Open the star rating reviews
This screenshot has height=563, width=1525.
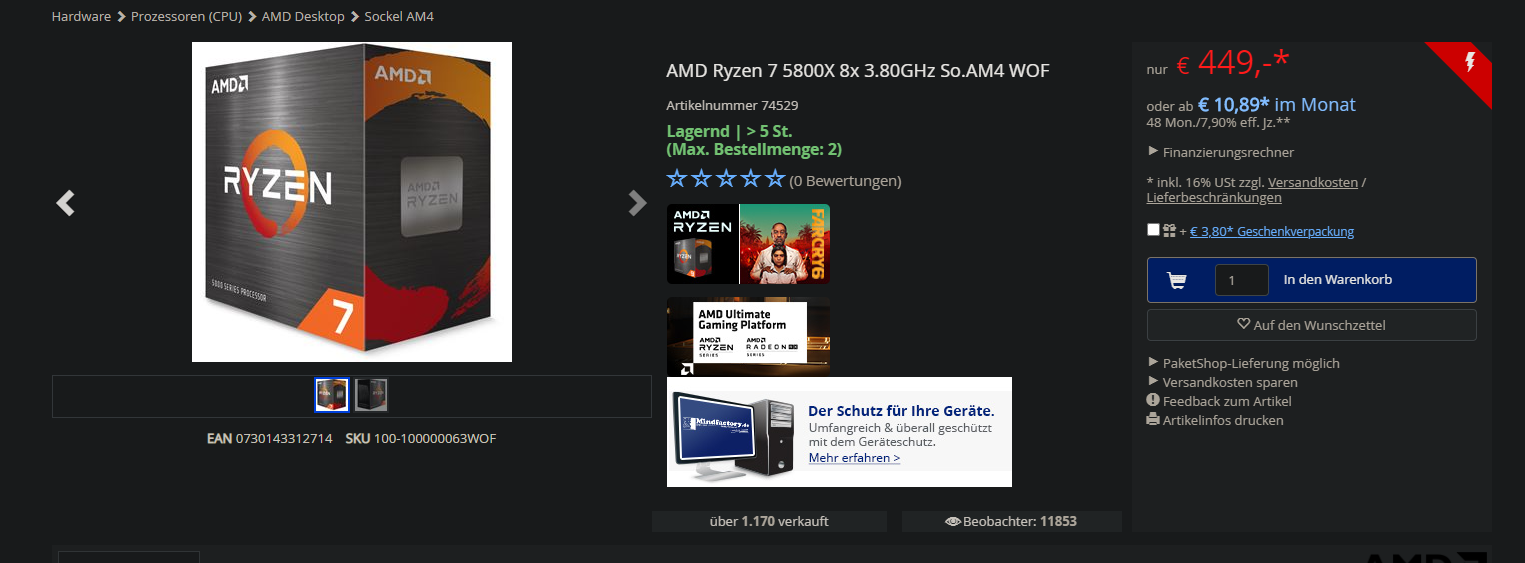(x=726, y=180)
